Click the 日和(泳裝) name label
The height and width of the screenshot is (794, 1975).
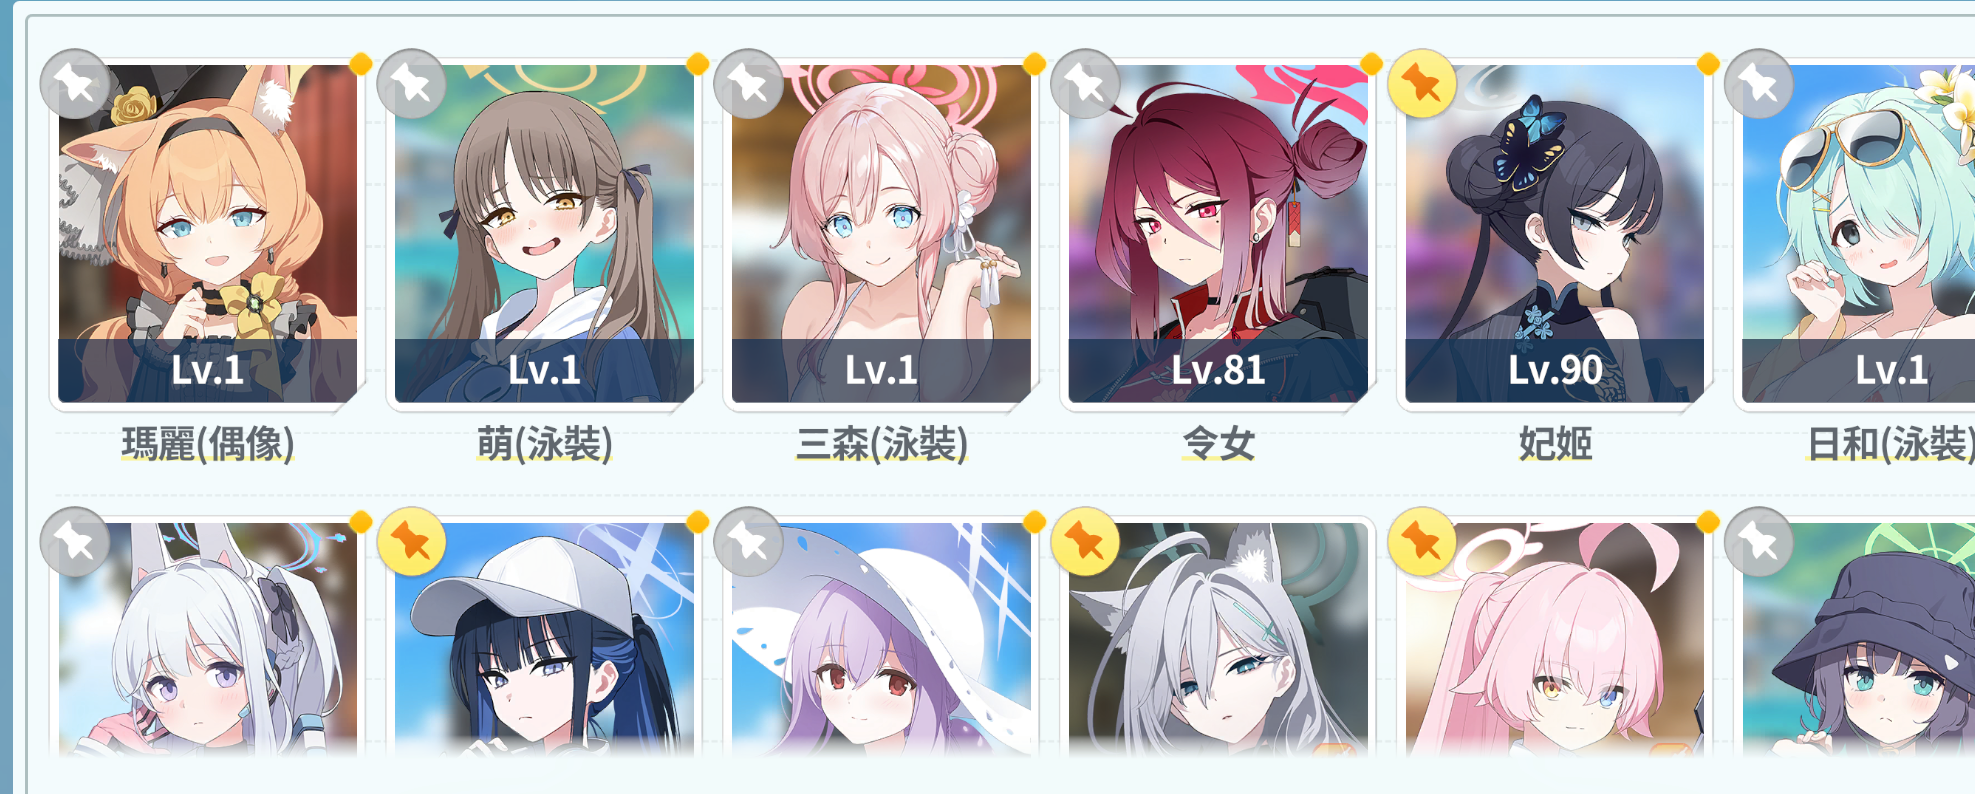pos(1890,443)
